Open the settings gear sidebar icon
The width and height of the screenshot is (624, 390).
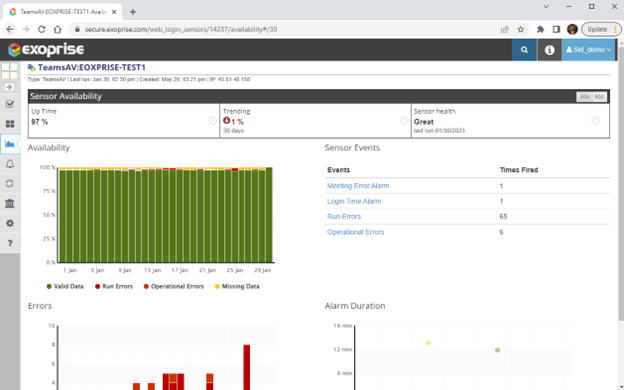coord(10,223)
